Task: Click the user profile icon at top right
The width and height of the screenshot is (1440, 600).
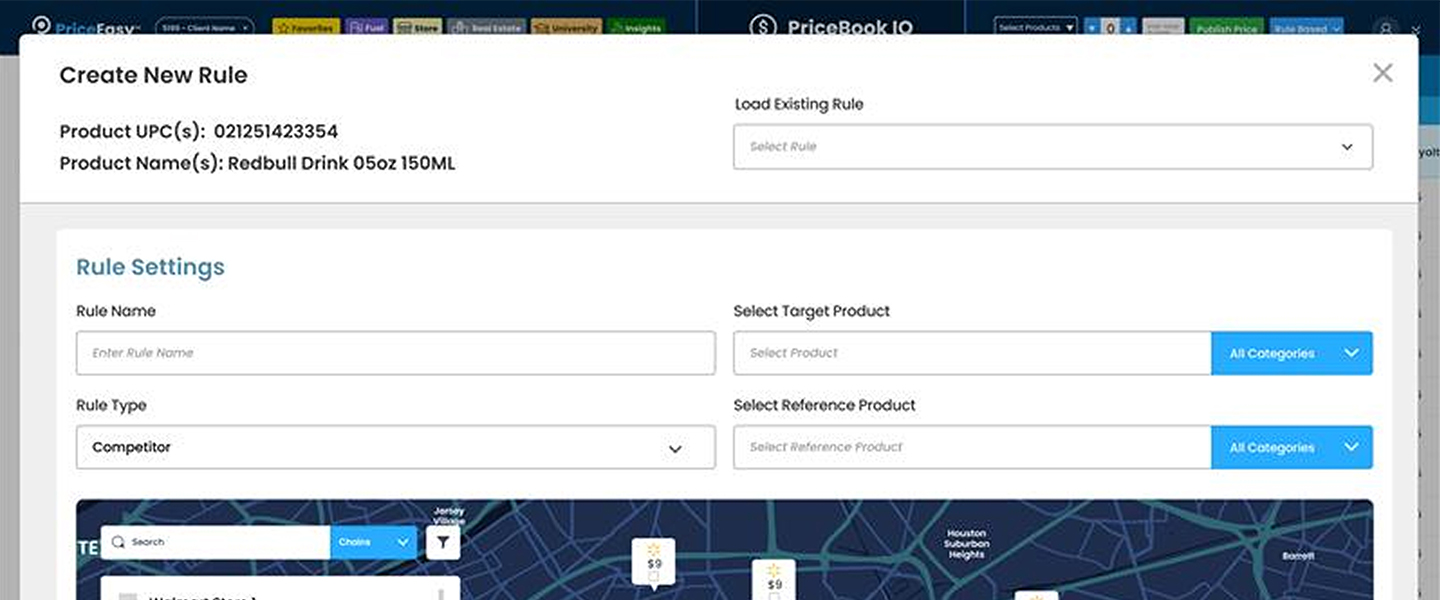Action: coord(1387,27)
